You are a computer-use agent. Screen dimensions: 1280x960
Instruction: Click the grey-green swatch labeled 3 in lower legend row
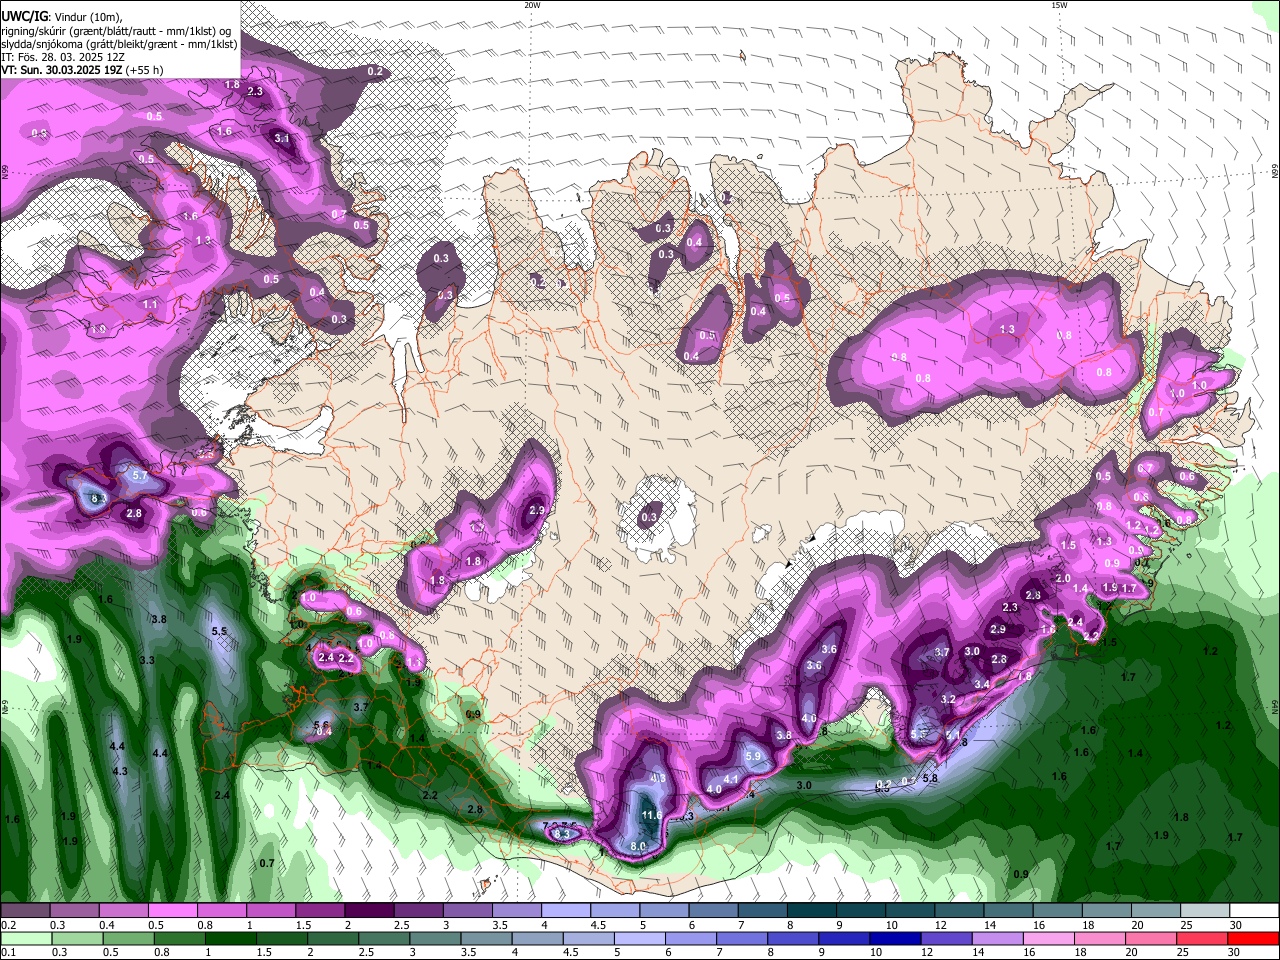point(436,939)
